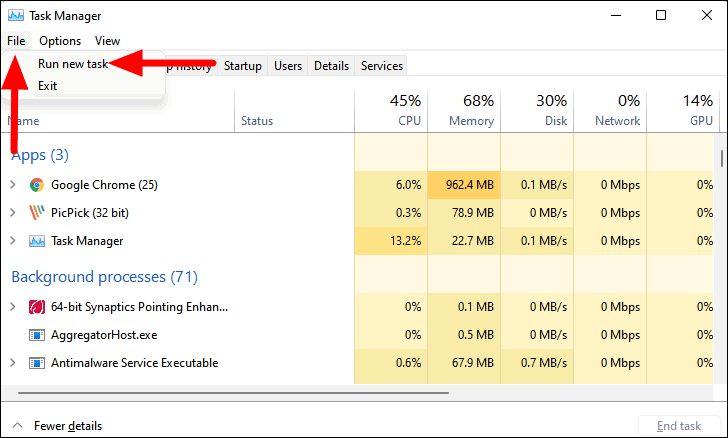
Task: Sort by the Disk column header
Action: [537, 111]
